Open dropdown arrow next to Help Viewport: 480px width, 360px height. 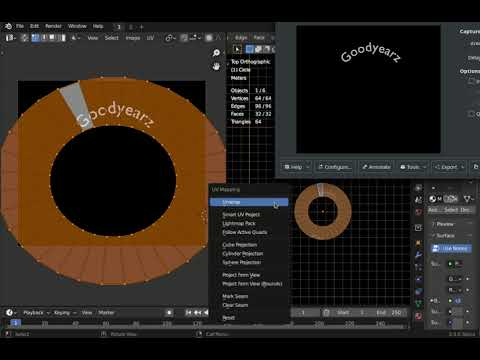point(308,167)
